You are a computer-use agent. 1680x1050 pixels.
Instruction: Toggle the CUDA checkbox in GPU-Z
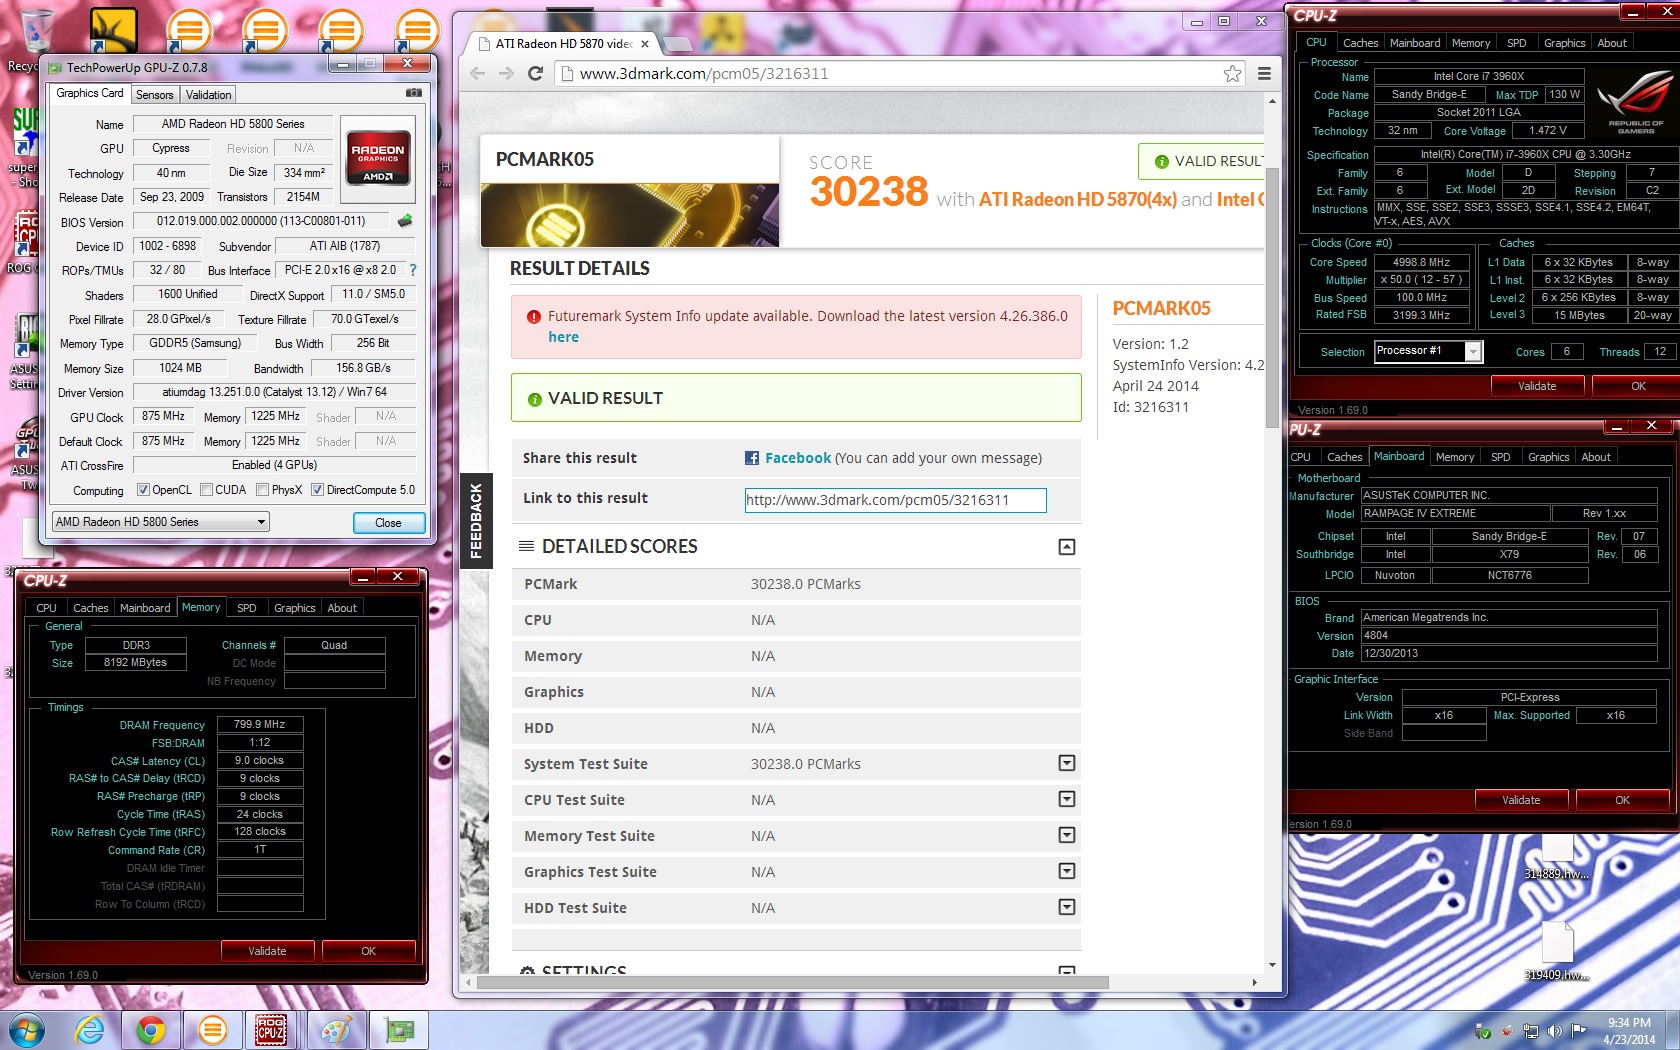coord(206,490)
